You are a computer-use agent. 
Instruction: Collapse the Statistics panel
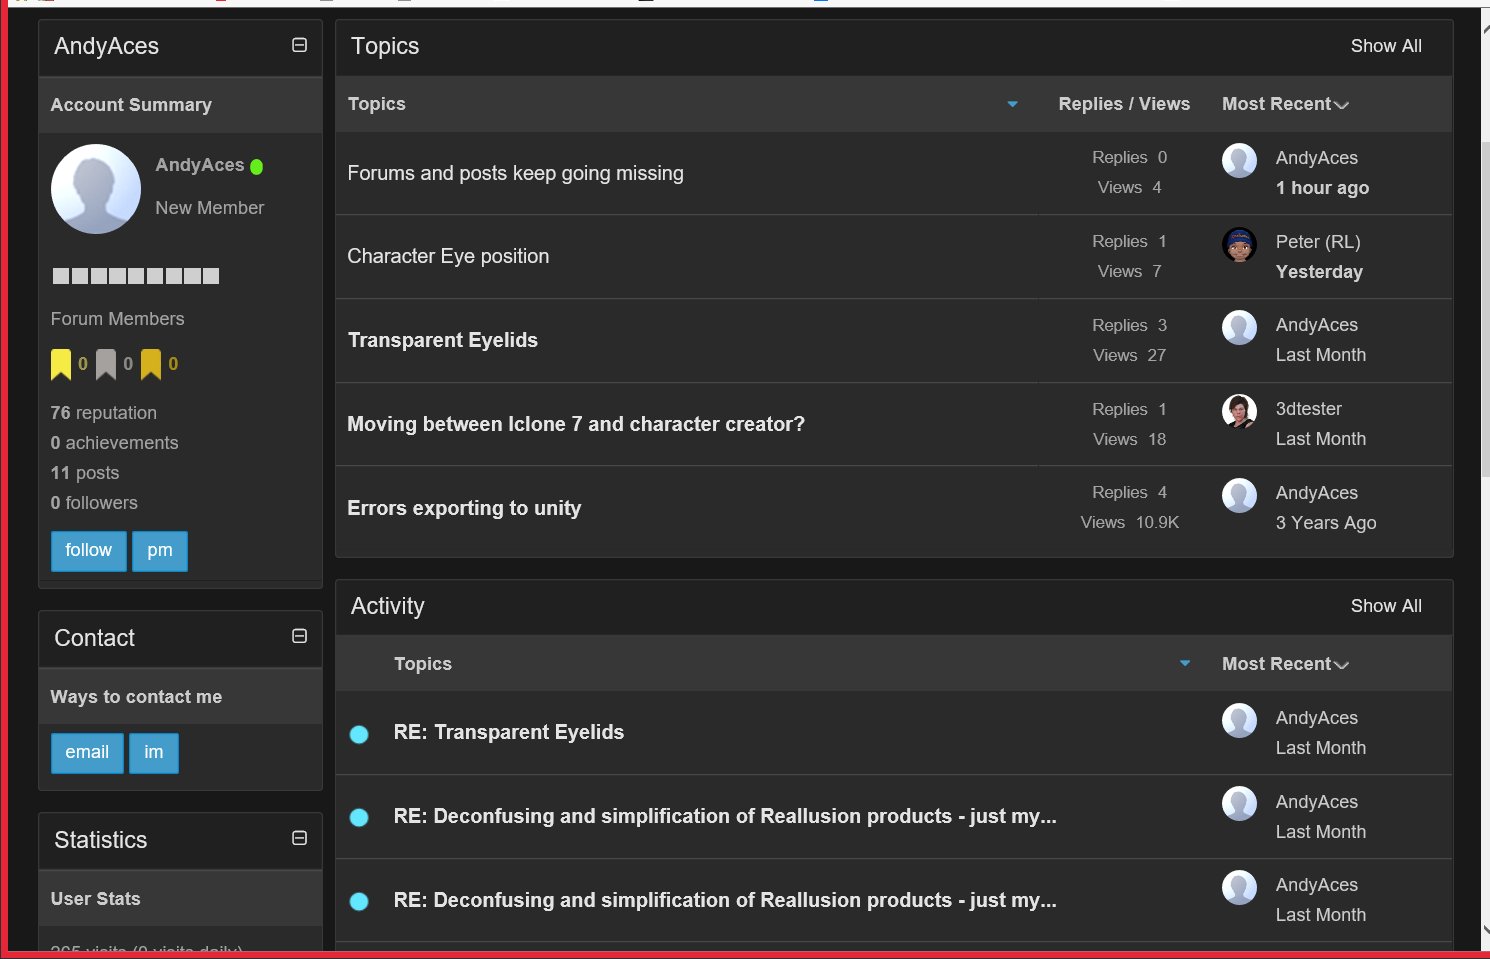299,838
